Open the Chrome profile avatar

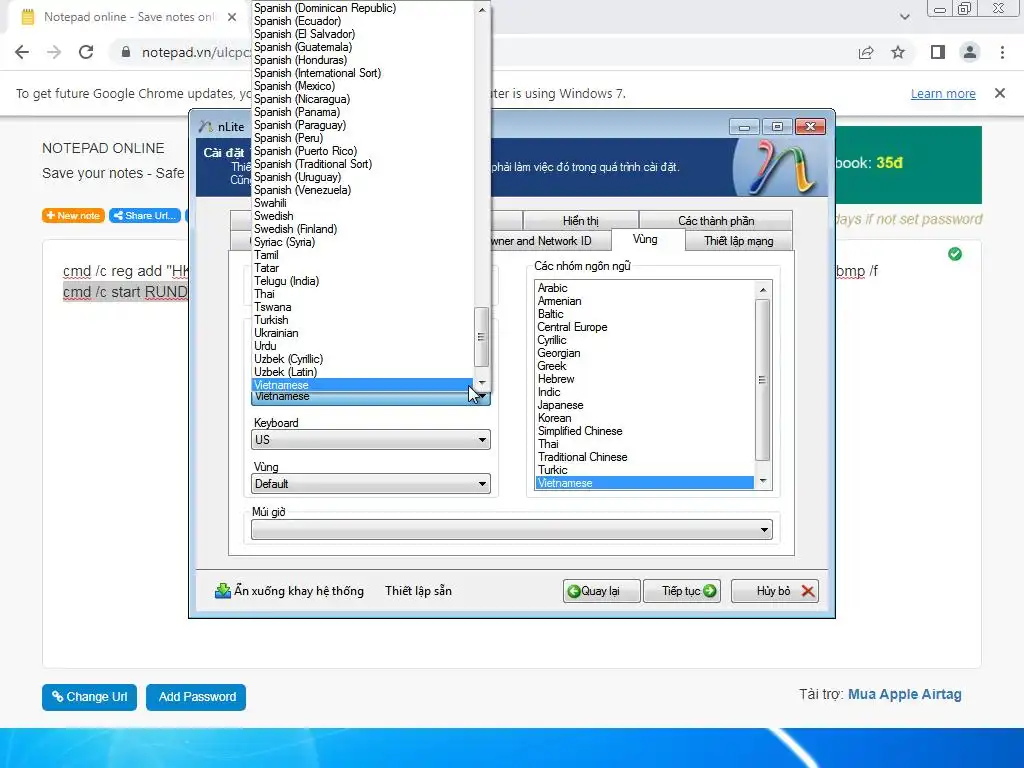970,52
